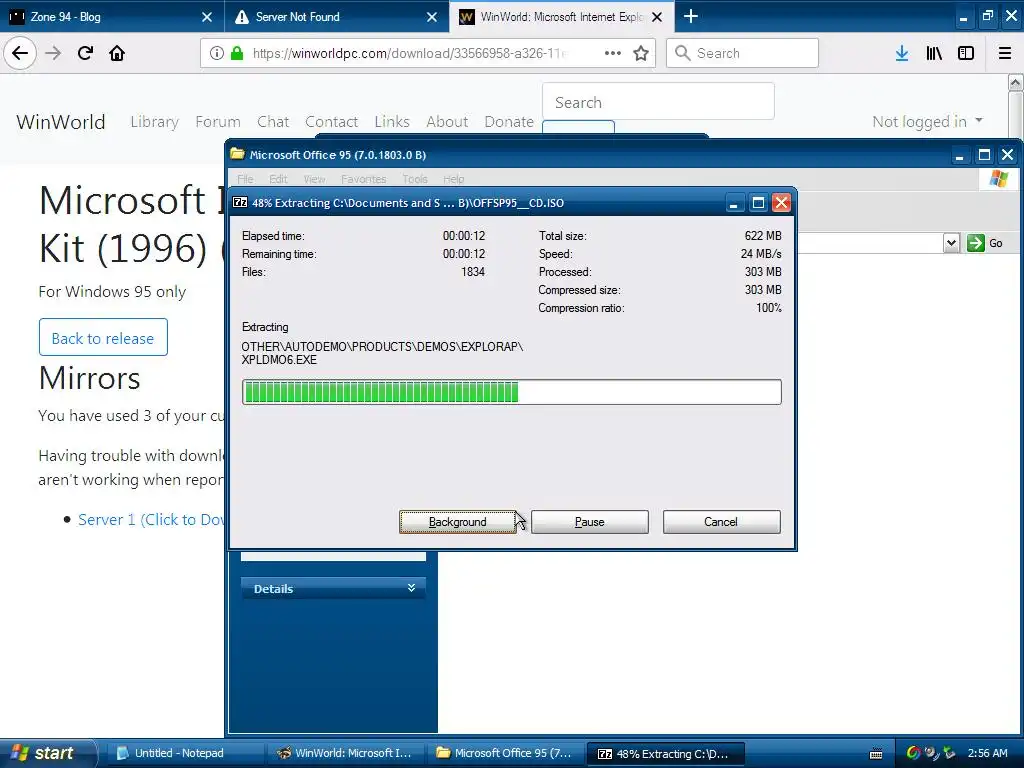Open the WinWorld Library link
Screen dimensions: 1024x768
pyautogui.click(x=154, y=121)
